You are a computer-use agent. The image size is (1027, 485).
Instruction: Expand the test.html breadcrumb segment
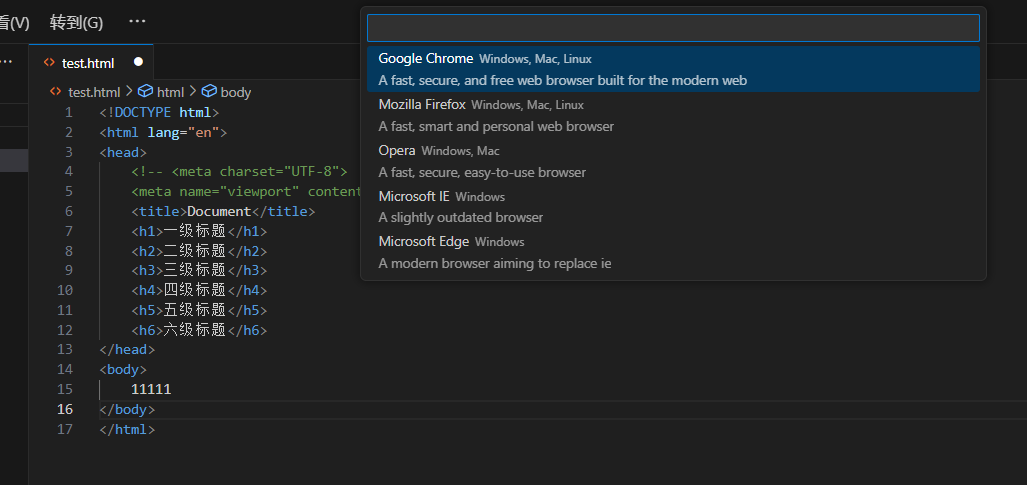point(93,92)
